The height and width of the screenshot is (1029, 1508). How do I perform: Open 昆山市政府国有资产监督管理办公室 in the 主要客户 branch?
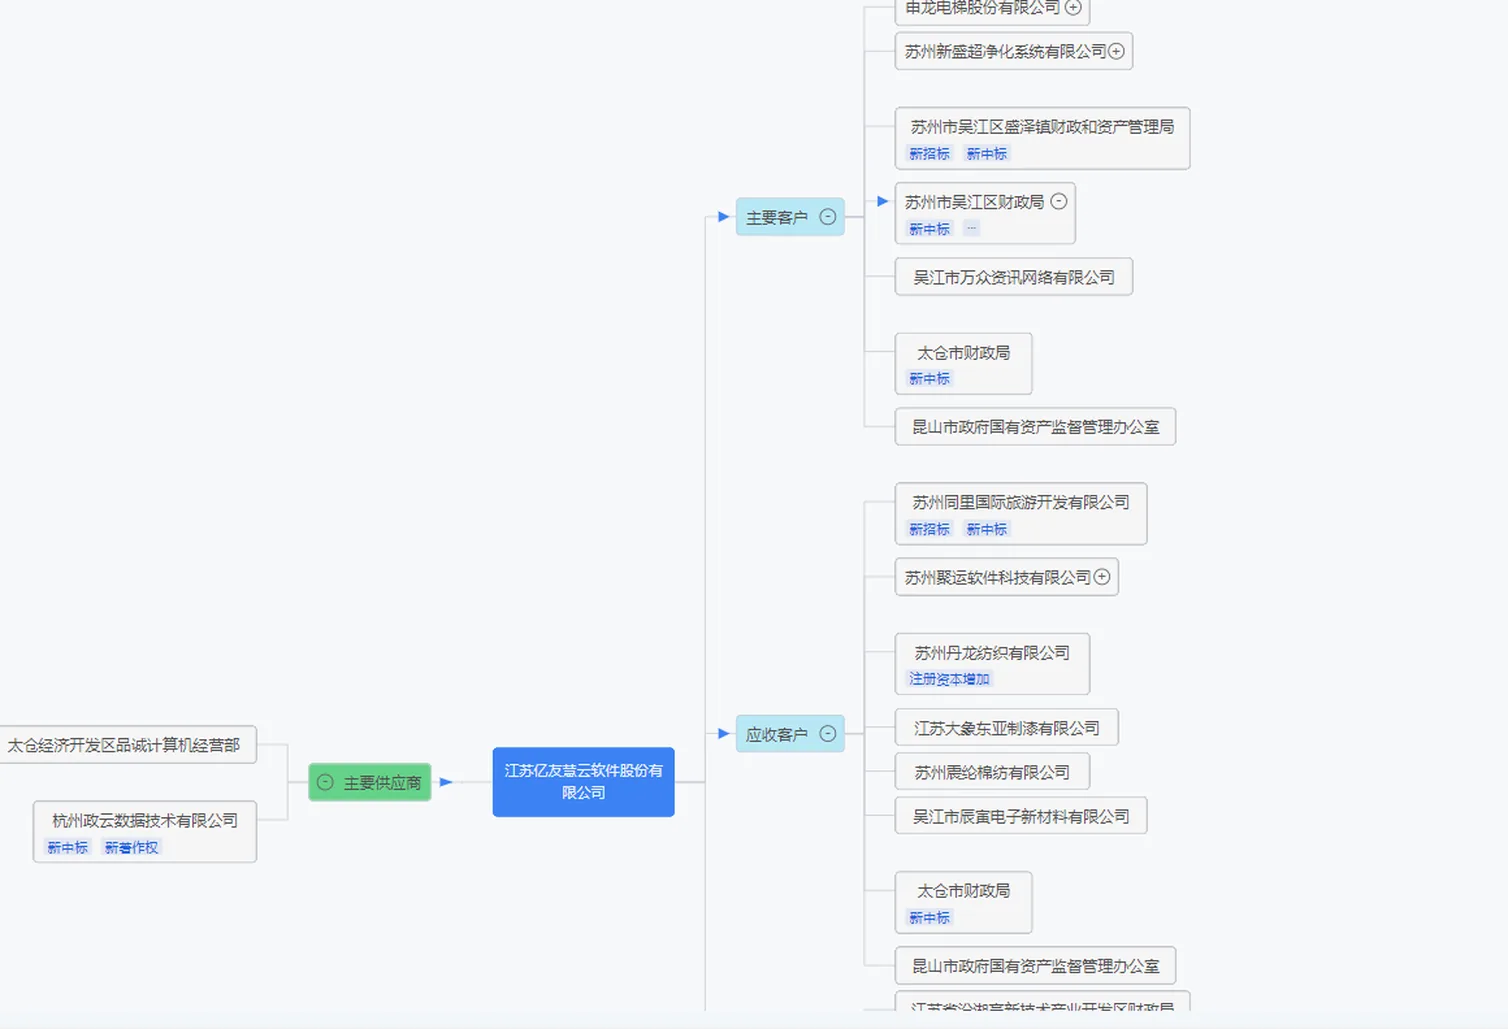tap(1035, 427)
